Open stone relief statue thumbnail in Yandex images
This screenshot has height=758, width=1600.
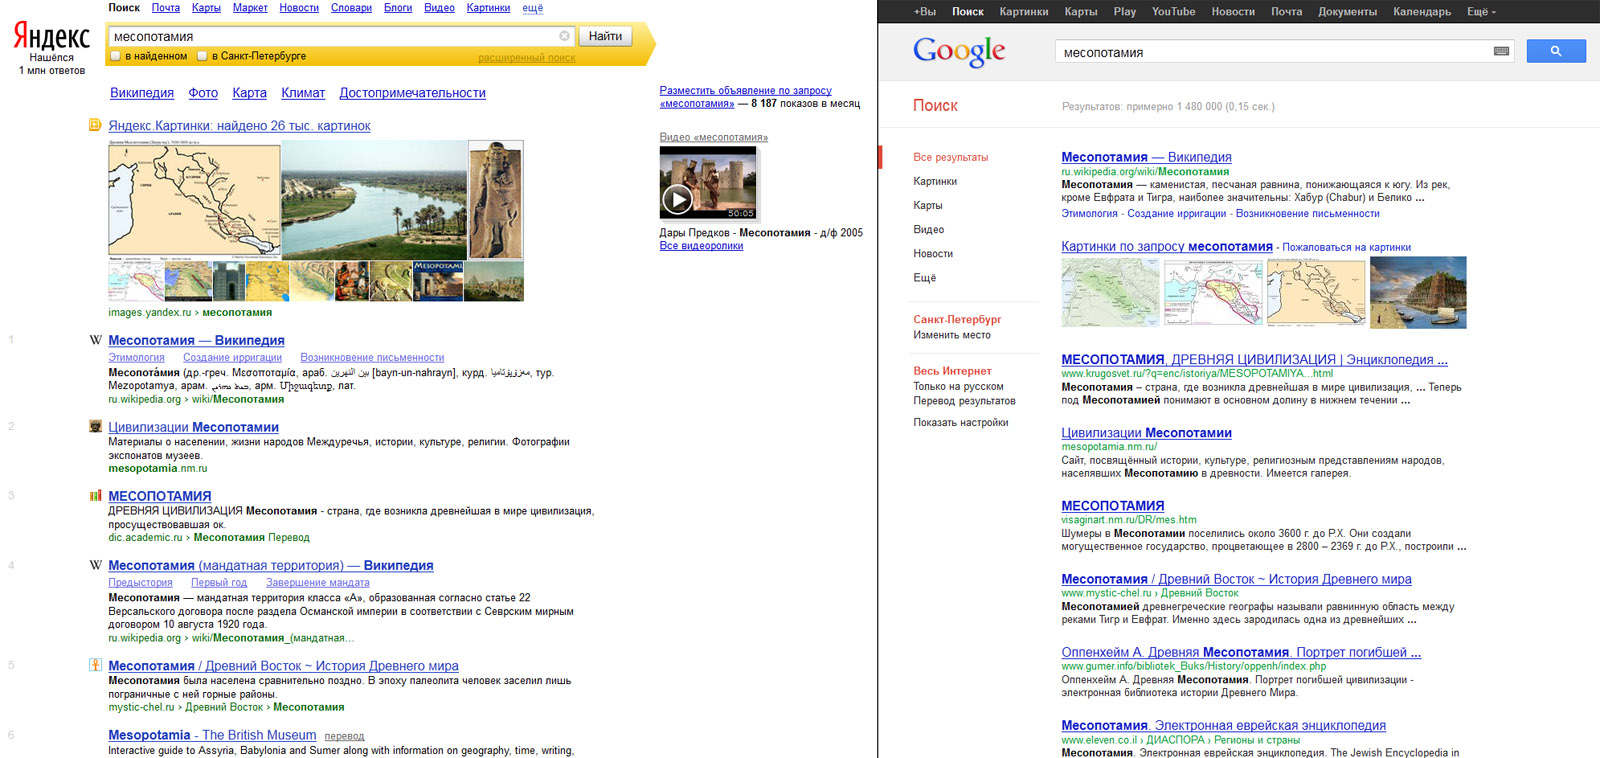coord(496,200)
